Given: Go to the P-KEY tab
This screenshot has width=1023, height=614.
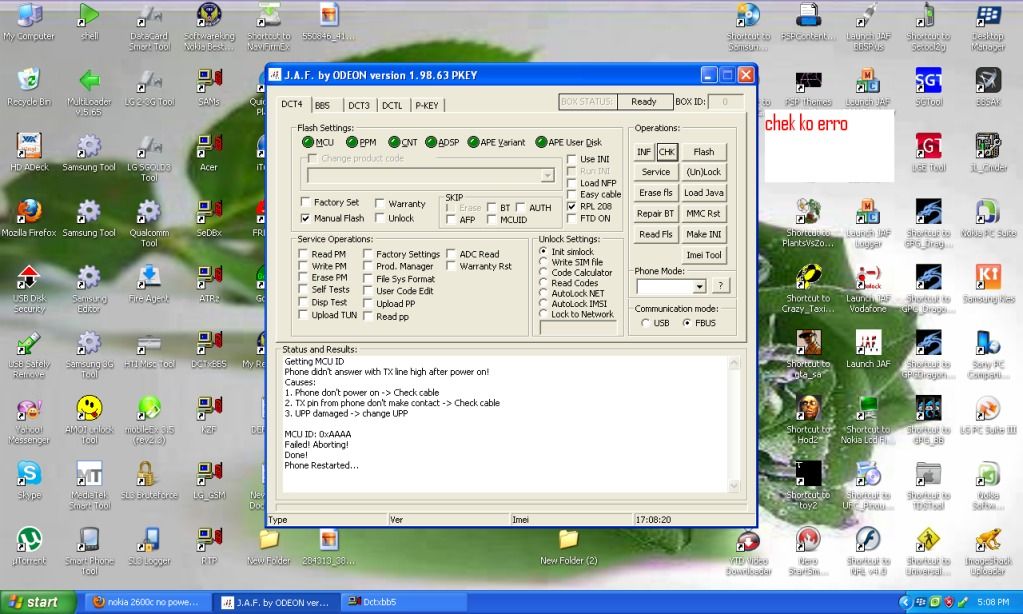Looking at the screenshot, I should click(427, 106).
